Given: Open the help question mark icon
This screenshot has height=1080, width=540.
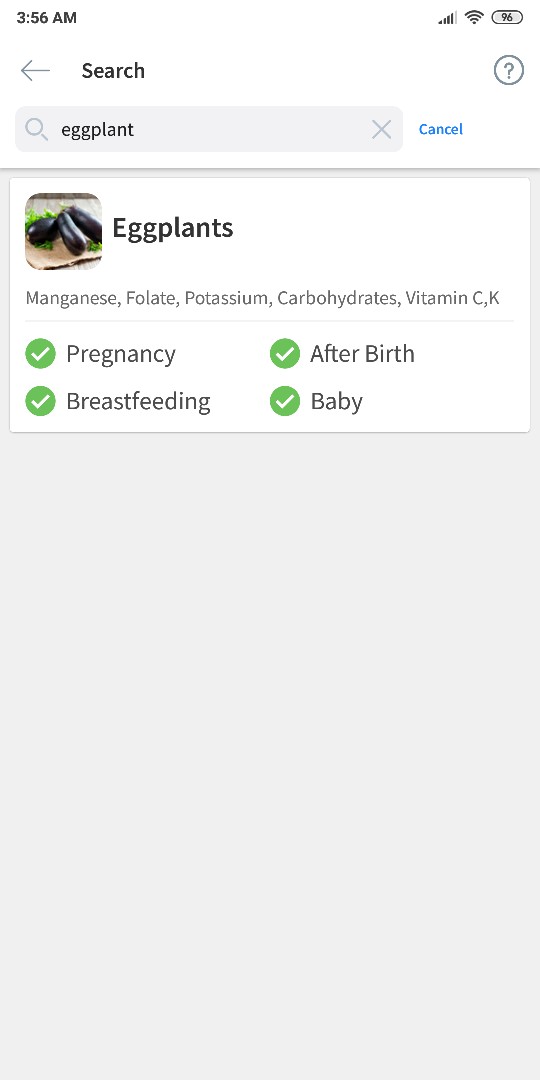Looking at the screenshot, I should coord(508,70).
